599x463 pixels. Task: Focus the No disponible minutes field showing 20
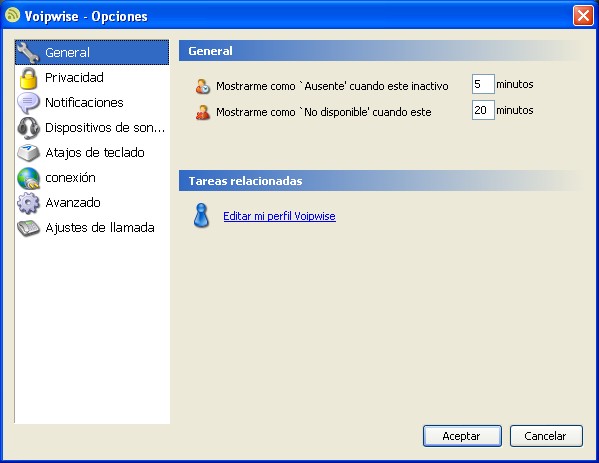click(483, 110)
